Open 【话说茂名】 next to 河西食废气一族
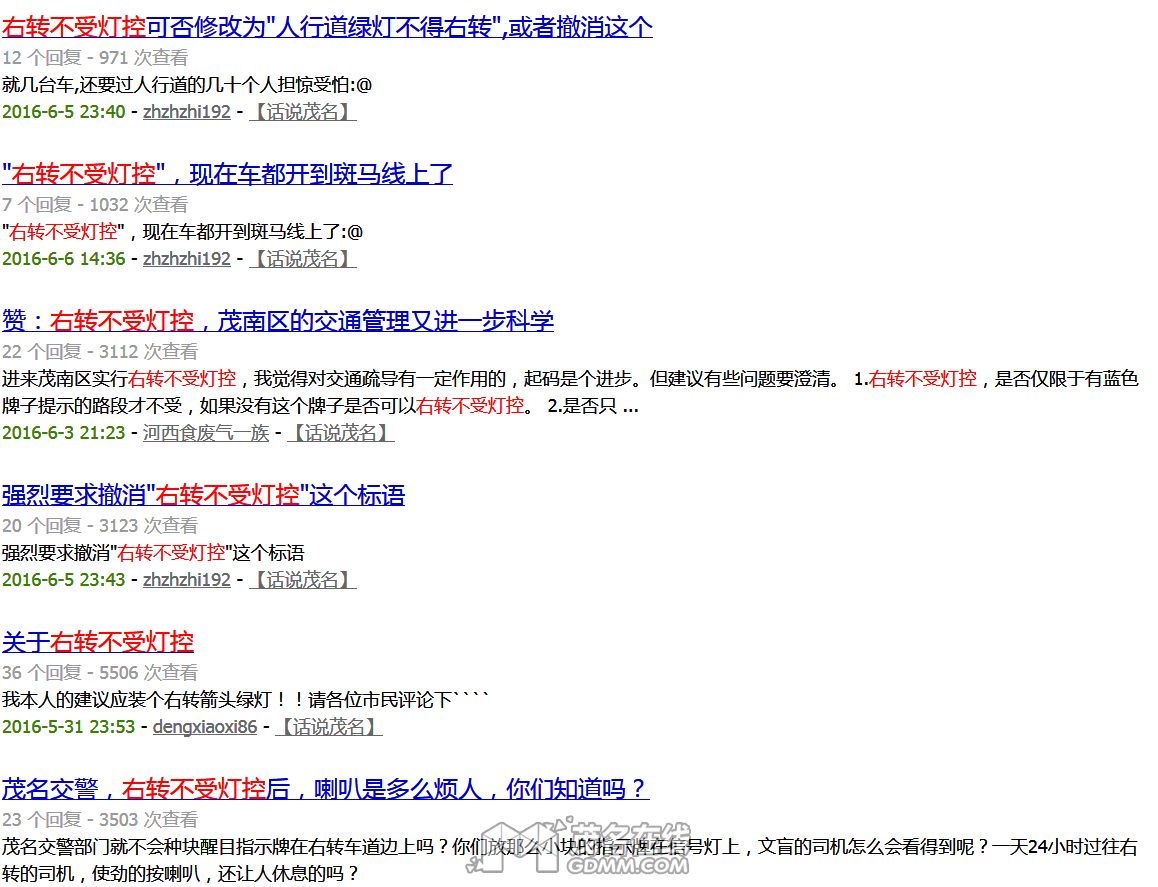 point(342,432)
